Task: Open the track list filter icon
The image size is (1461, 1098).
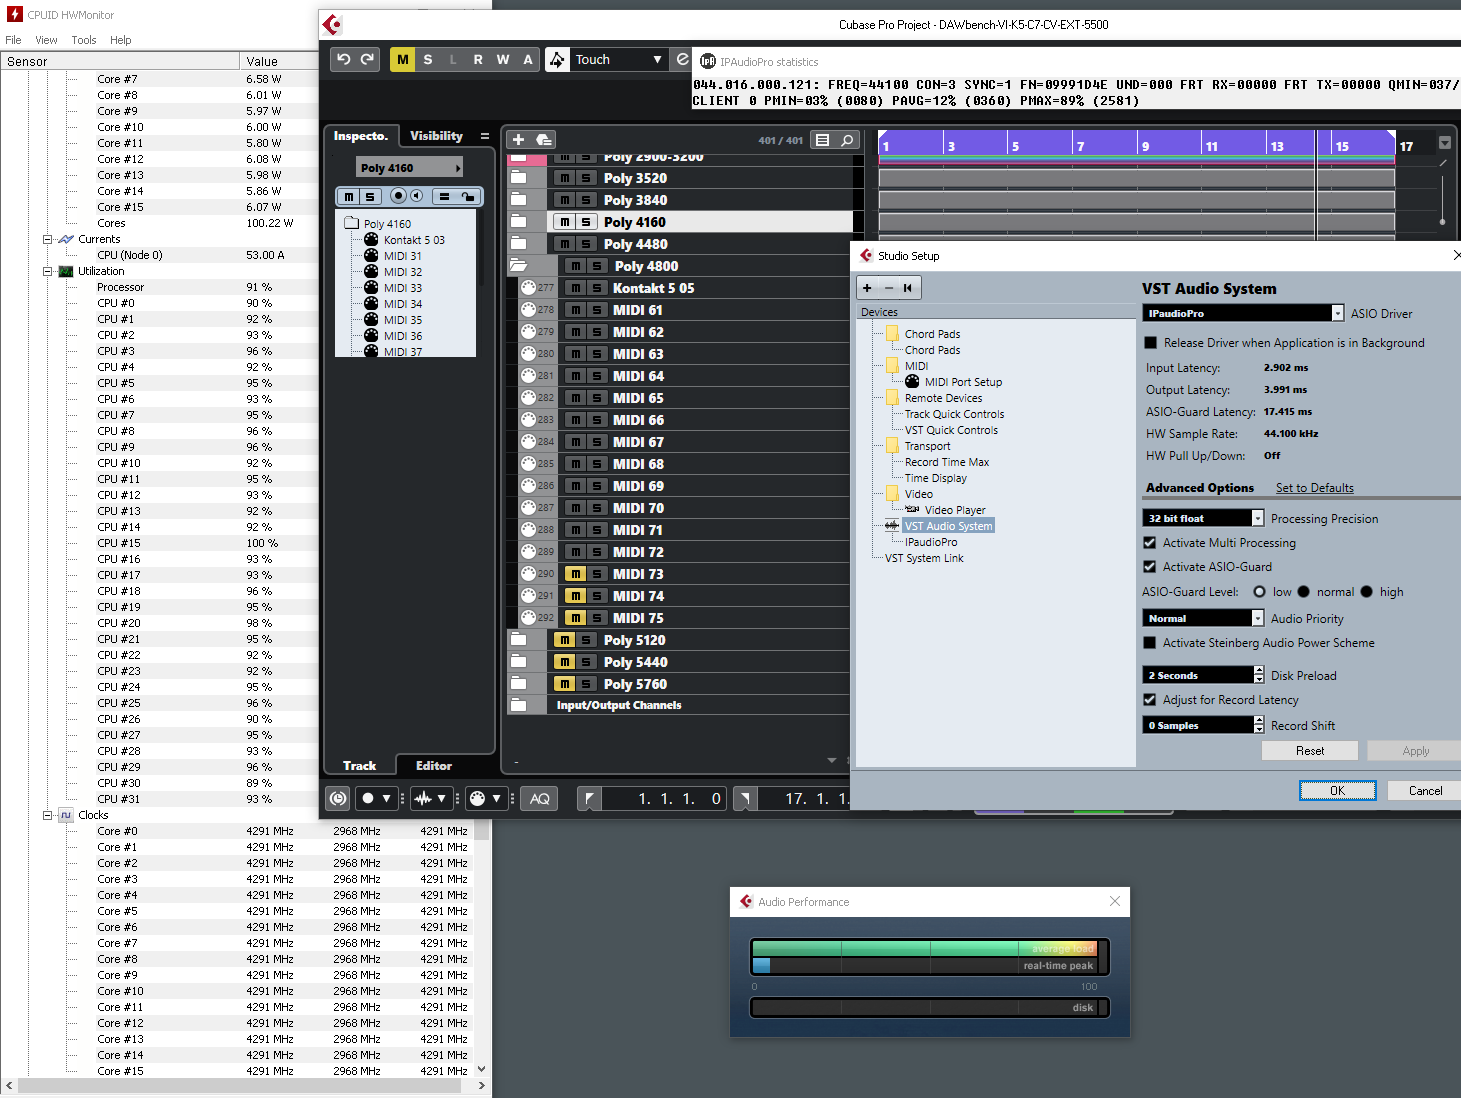Action: (822, 140)
